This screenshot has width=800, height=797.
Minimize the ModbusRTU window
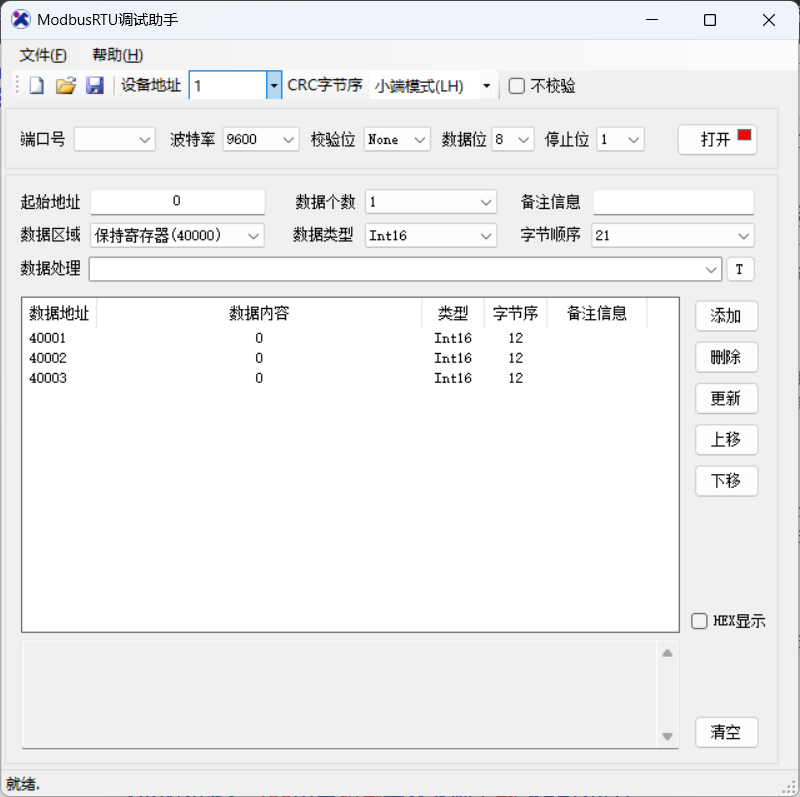coord(652,20)
